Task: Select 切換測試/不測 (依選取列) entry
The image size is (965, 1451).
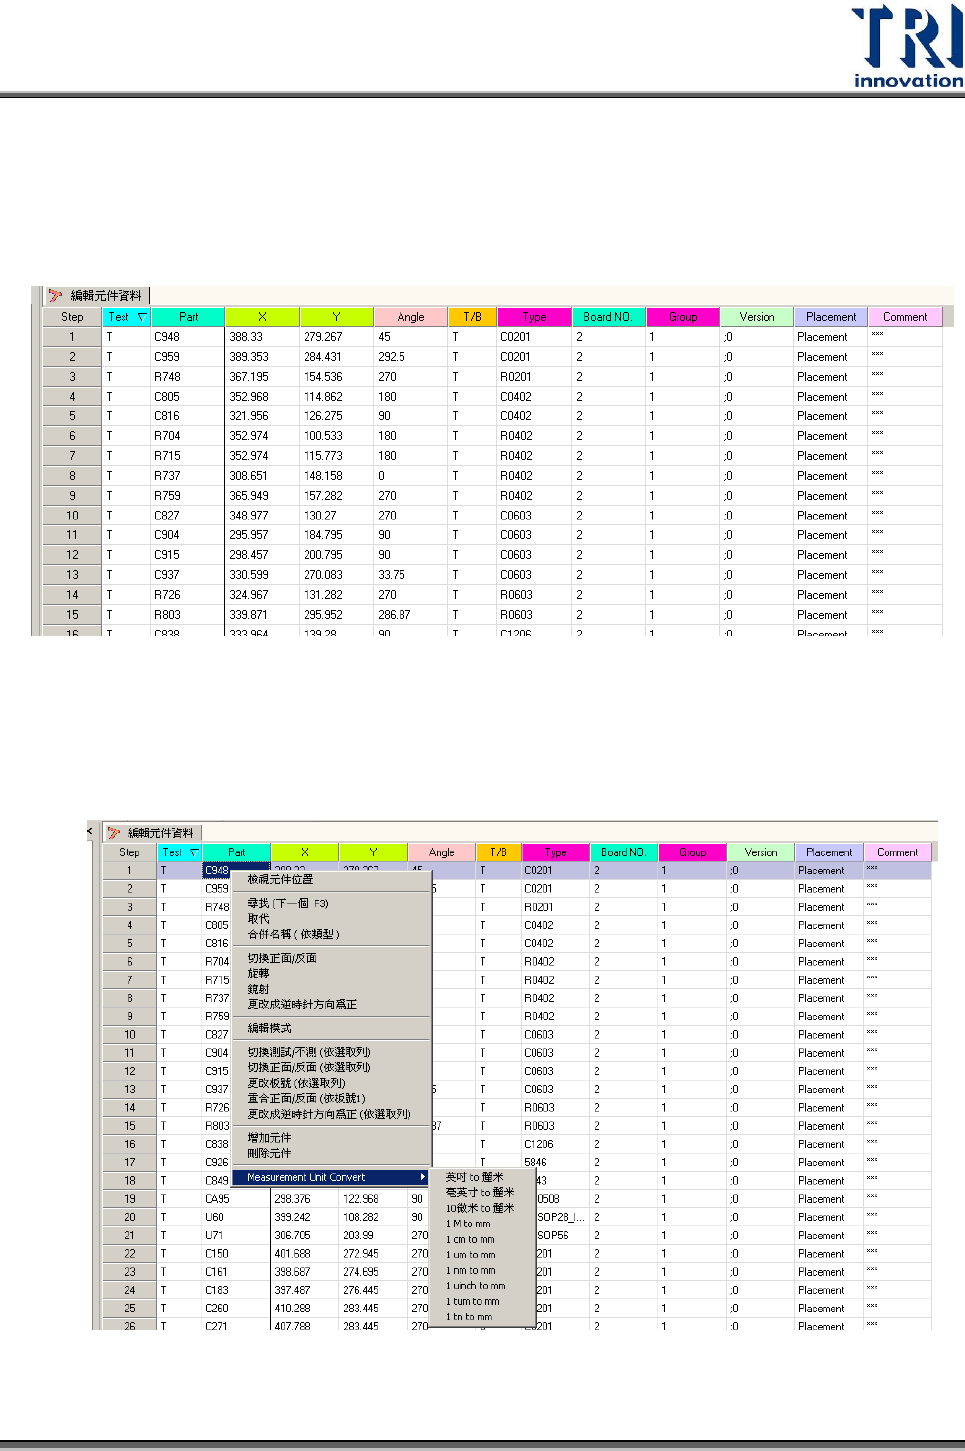Action: (309, 1052)
